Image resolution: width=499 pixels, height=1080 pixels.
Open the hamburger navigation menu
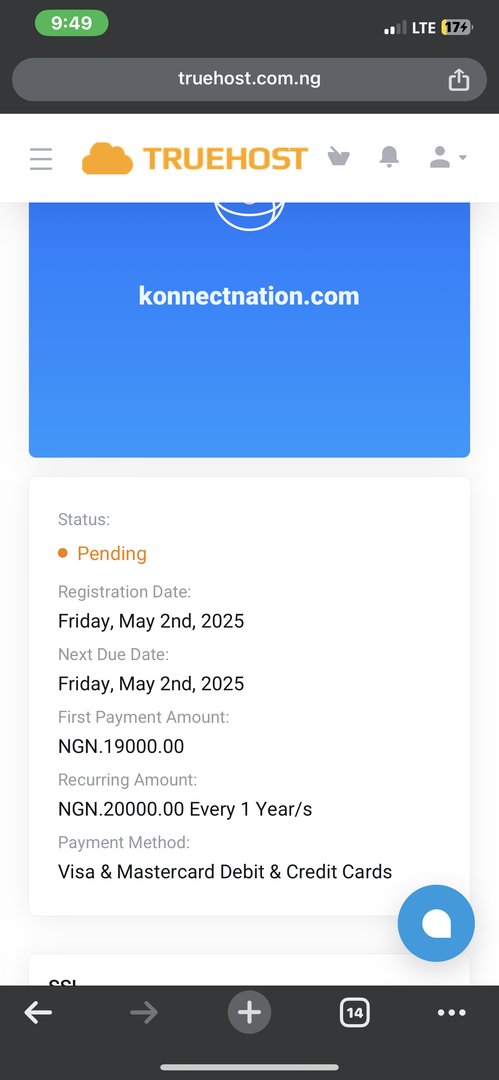(41, 158)
